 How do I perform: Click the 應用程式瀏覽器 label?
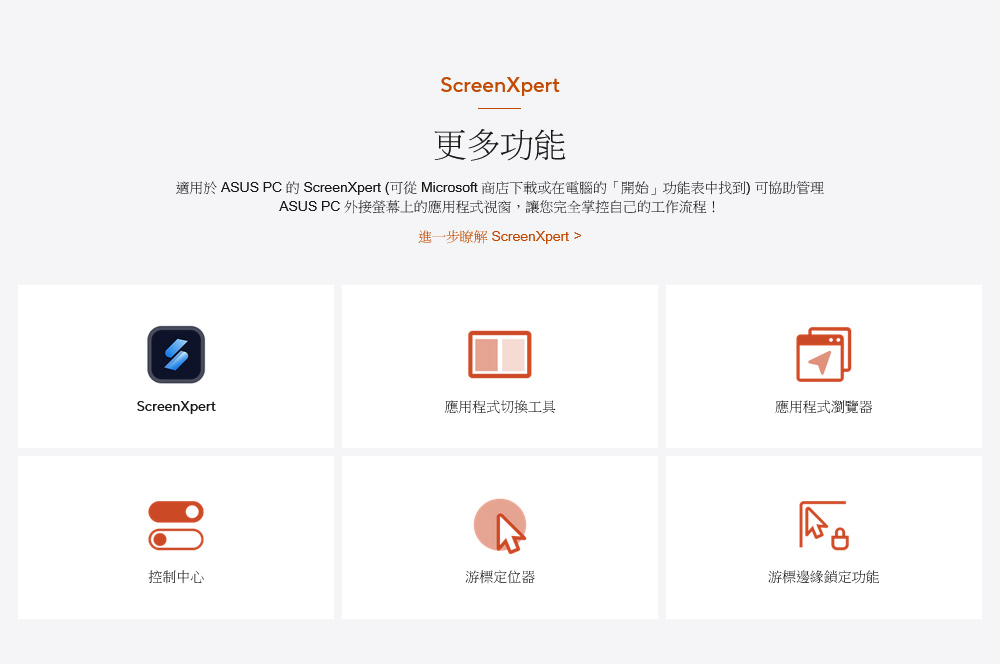(x=823, y=407)
